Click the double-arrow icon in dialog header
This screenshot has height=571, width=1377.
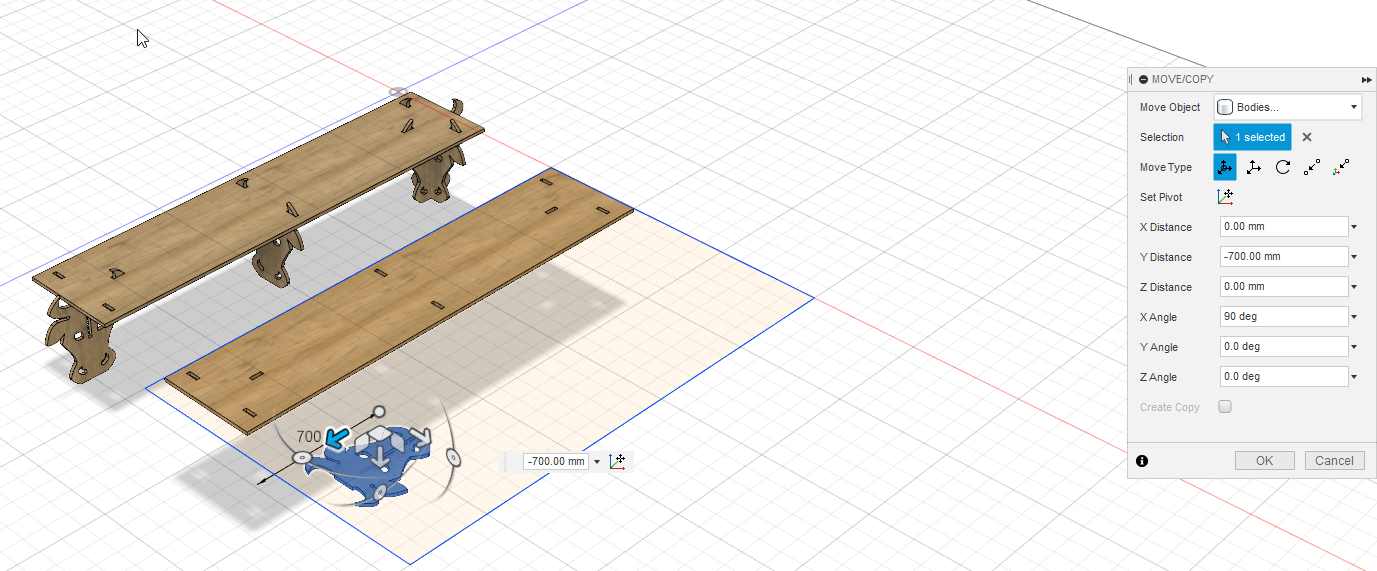[1366, 79]
